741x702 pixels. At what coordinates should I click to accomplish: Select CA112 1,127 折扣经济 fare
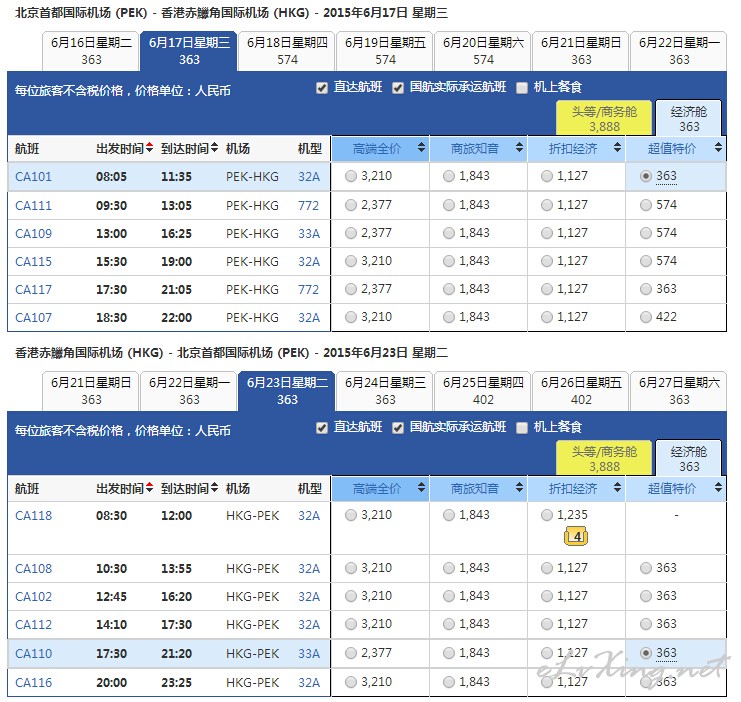tap(547, 624)
